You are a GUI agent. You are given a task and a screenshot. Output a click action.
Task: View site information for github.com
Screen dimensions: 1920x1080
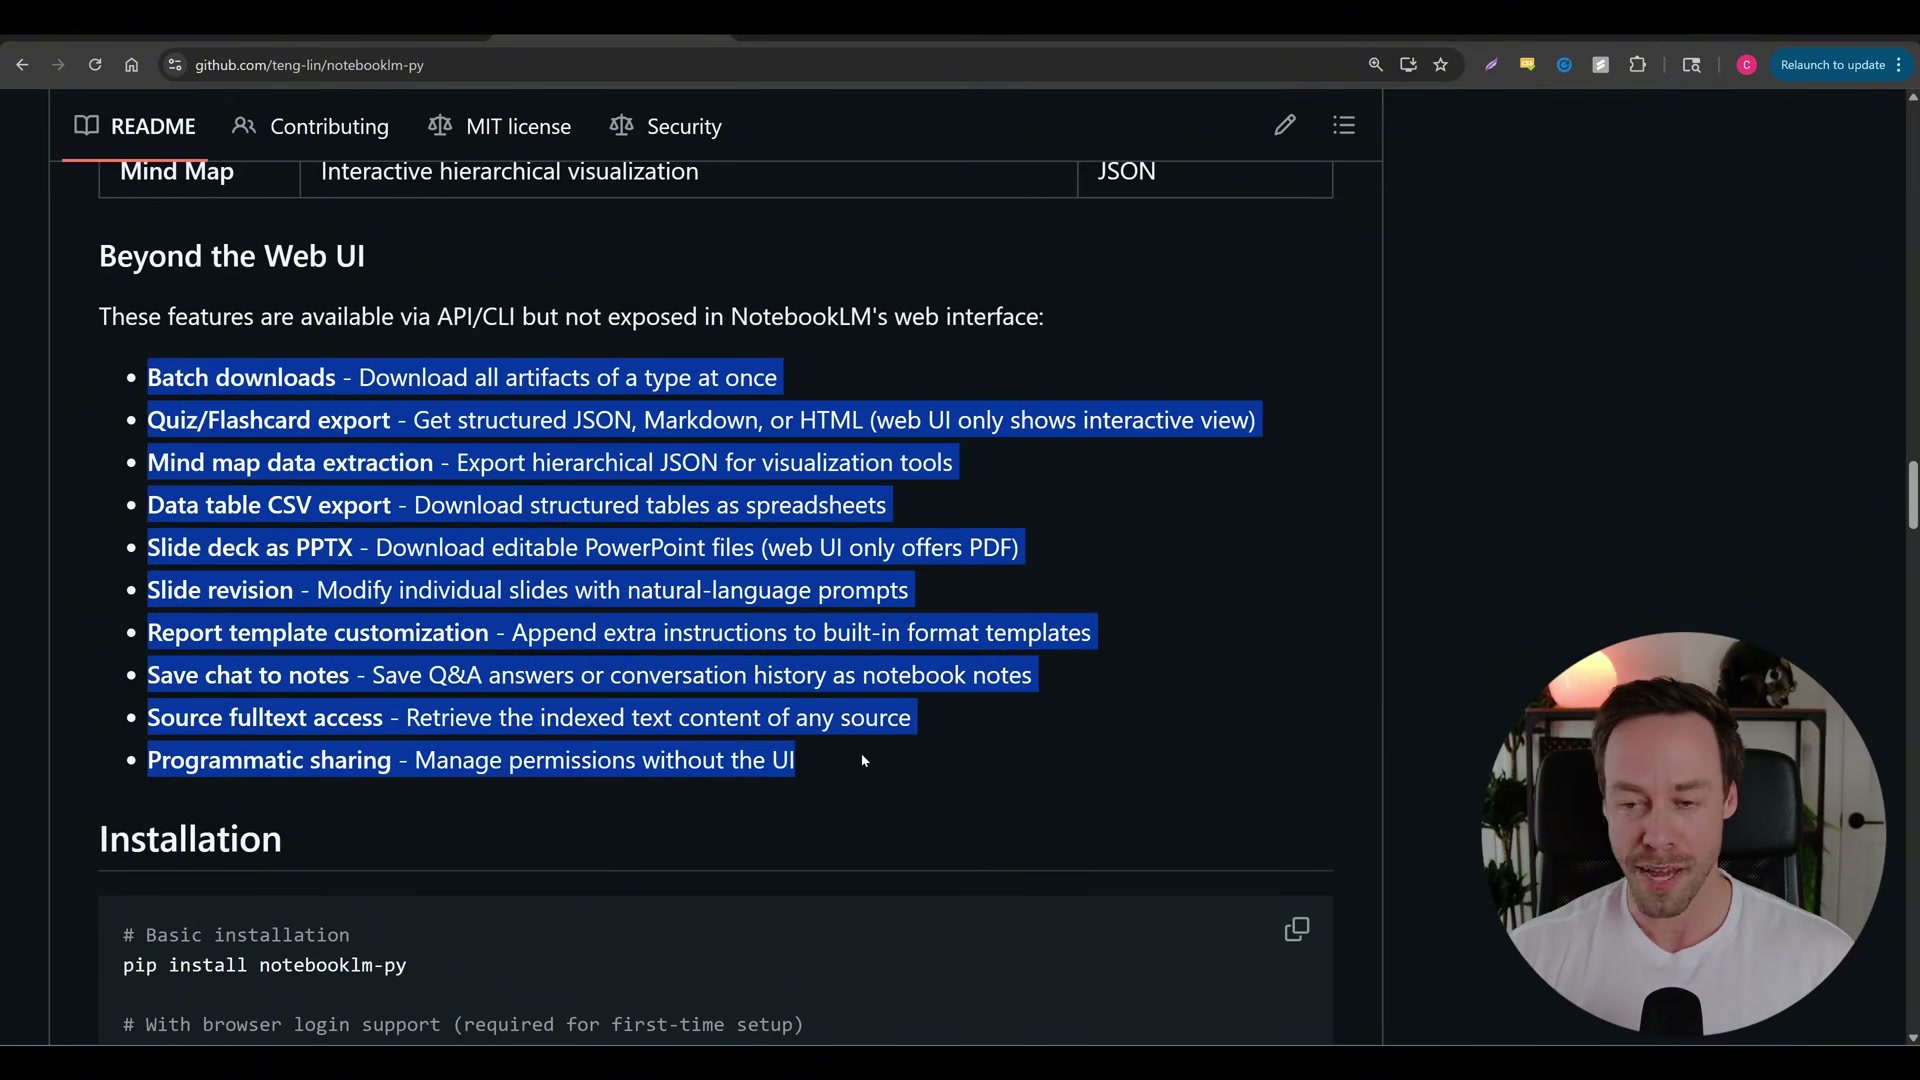coord(174,65)
